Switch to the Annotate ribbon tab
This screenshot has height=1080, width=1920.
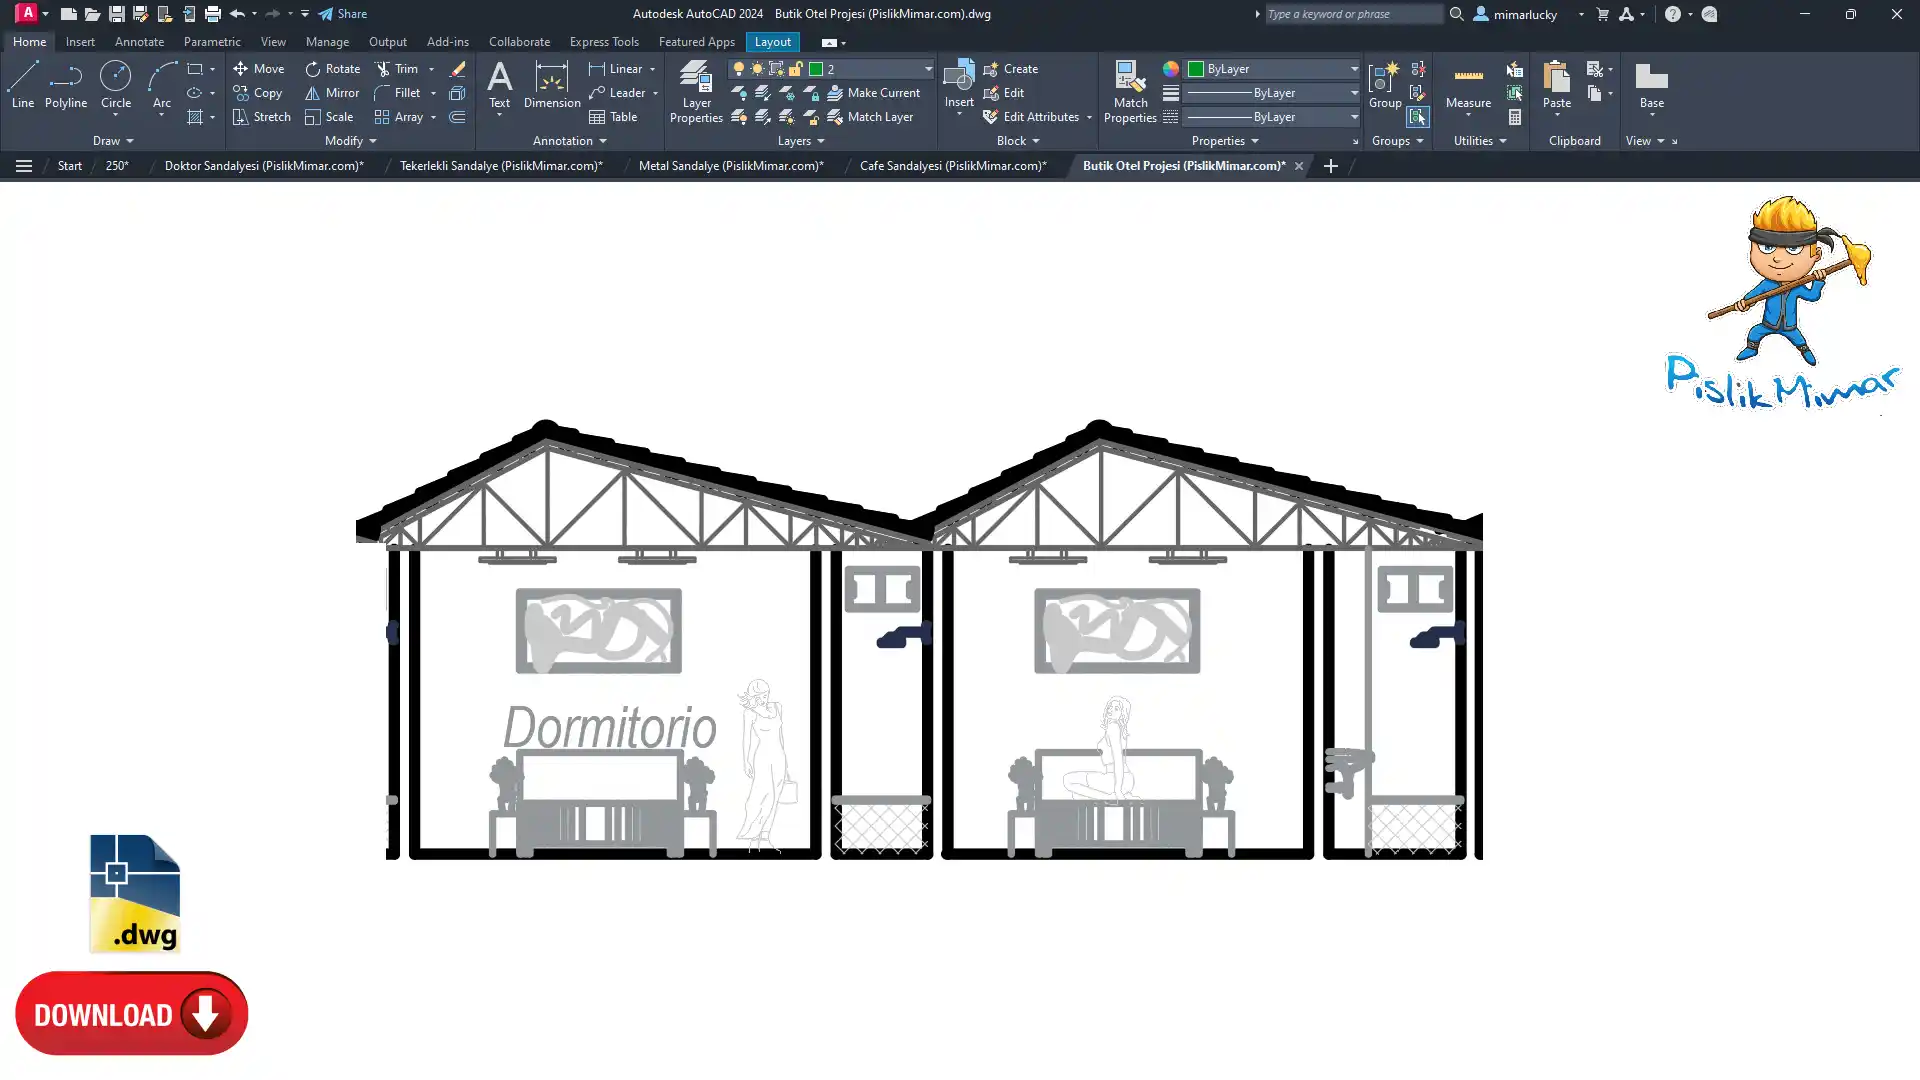click(139, 42)
